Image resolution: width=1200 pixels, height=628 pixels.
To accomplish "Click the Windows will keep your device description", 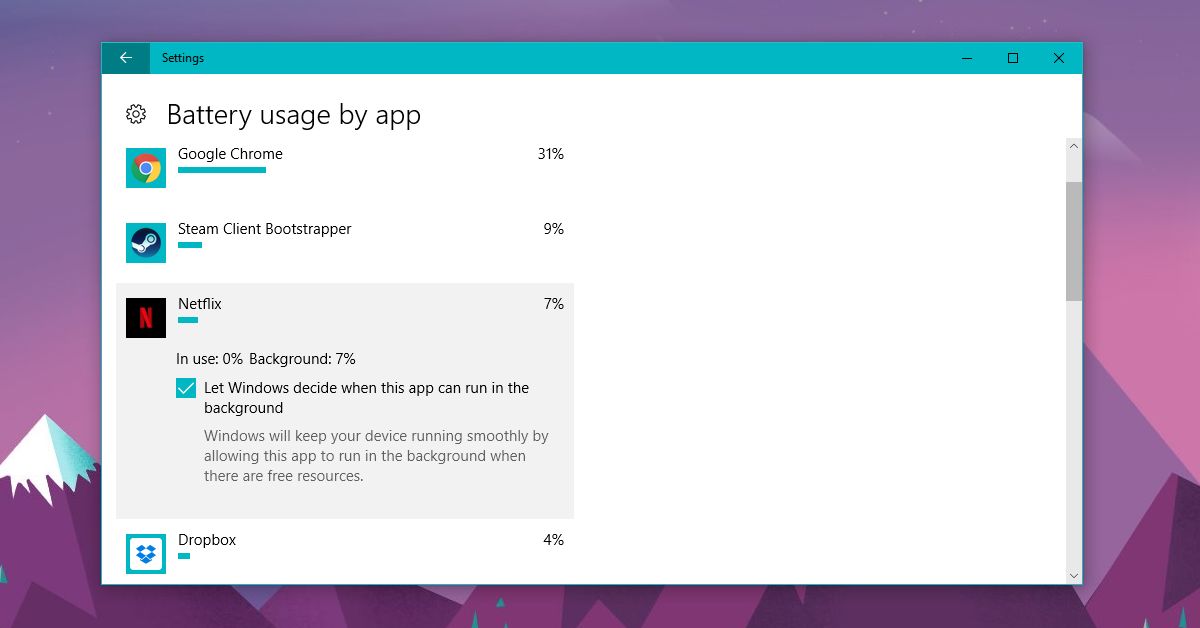I will pos(376,456).
